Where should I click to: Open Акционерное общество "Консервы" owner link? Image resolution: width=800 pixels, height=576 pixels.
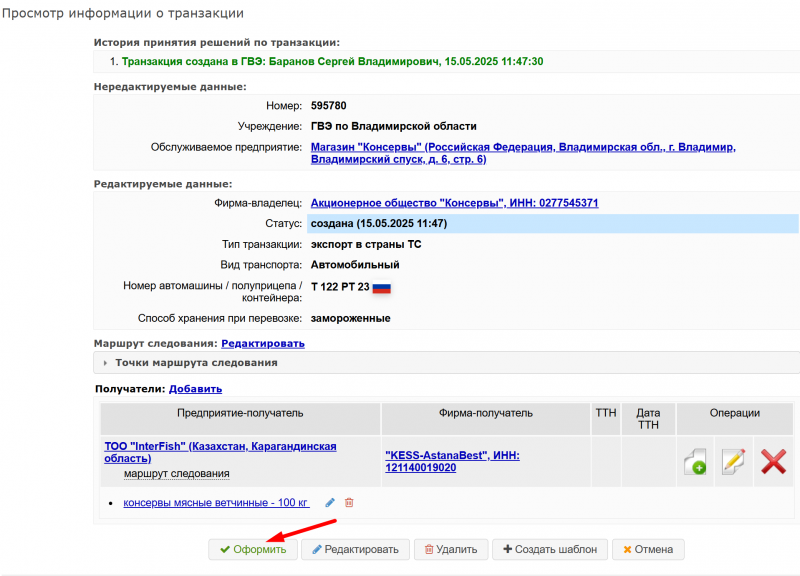tap(454, 203)
